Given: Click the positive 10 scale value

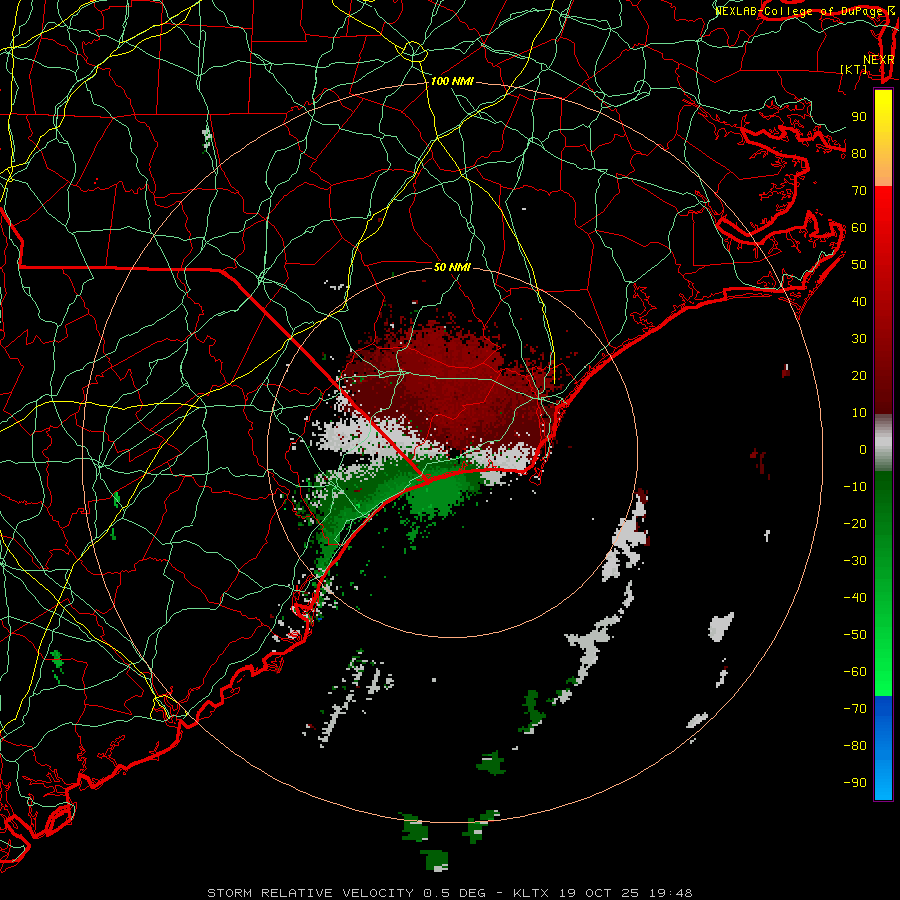Looking at the screenshot, I should 859,413.
